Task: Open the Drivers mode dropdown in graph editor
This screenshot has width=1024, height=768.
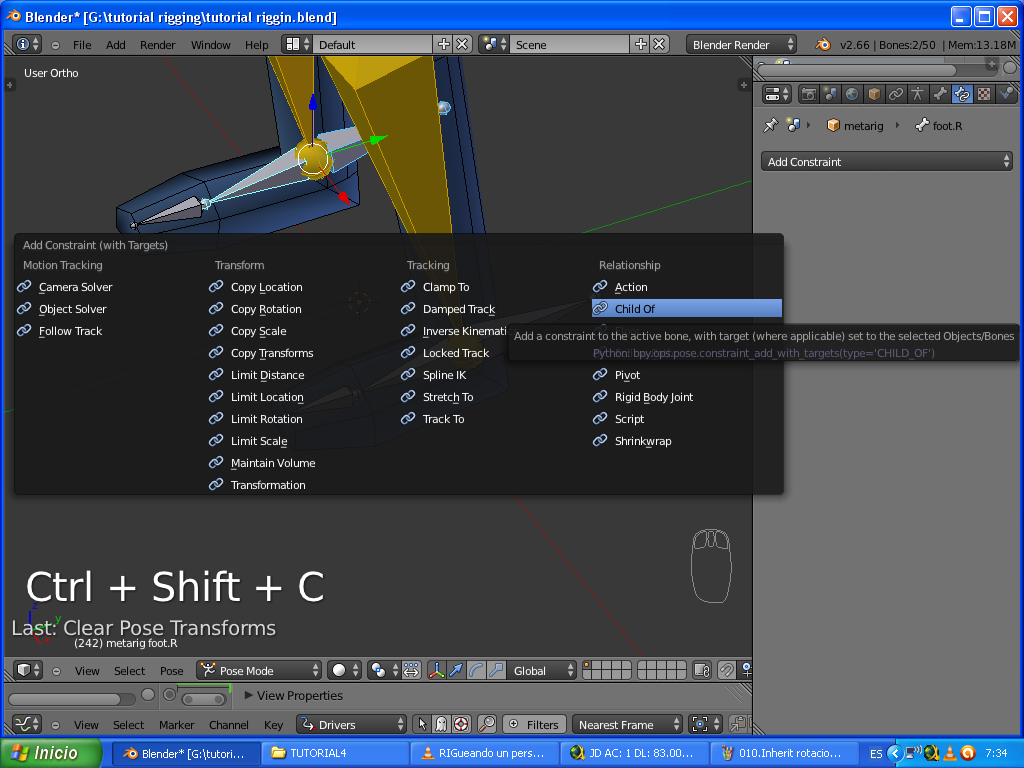Action: 351,724
